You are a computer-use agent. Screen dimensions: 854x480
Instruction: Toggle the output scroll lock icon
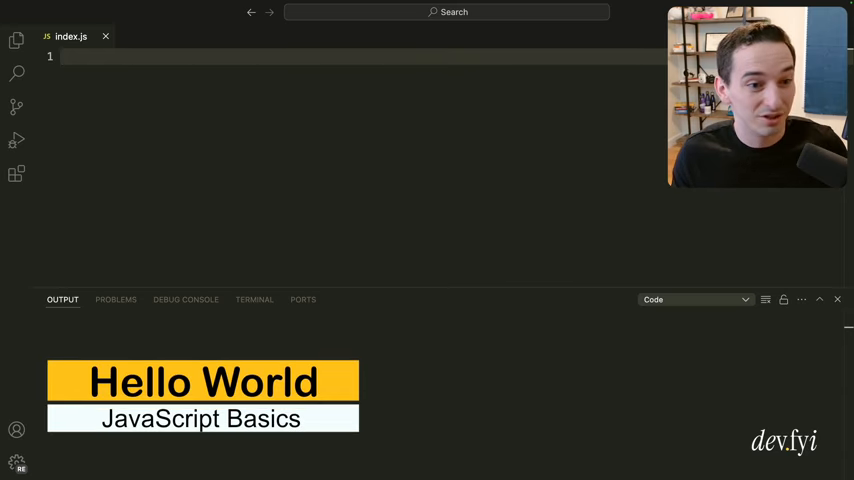point(784,300)
